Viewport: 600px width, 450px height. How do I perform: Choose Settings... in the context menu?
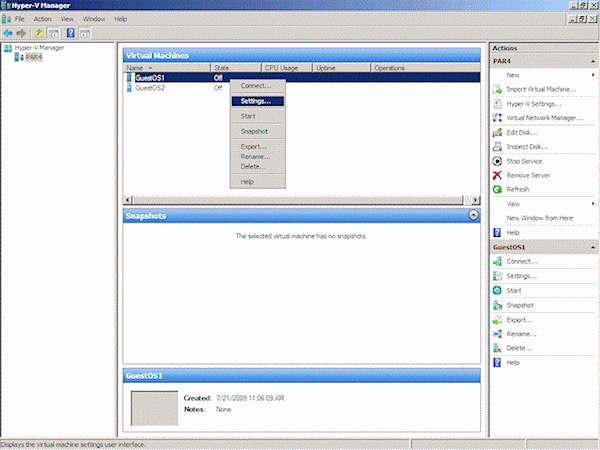click(258, 101)
